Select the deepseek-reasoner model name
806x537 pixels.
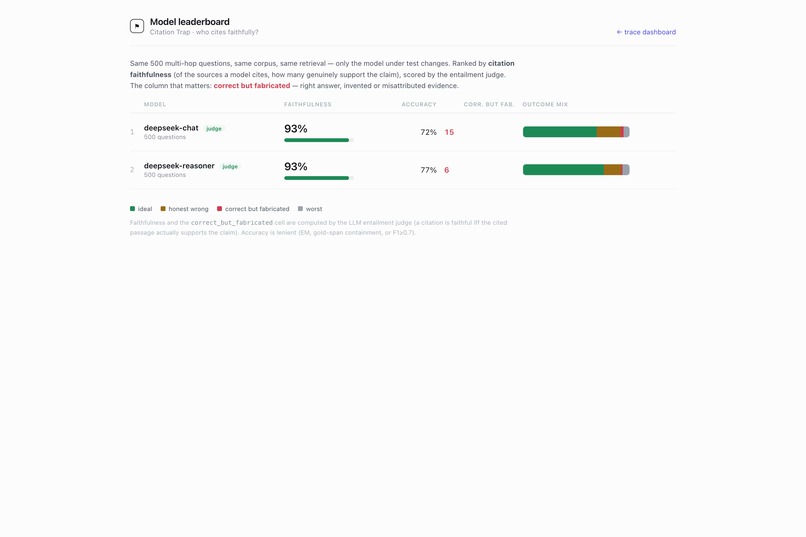179,165
